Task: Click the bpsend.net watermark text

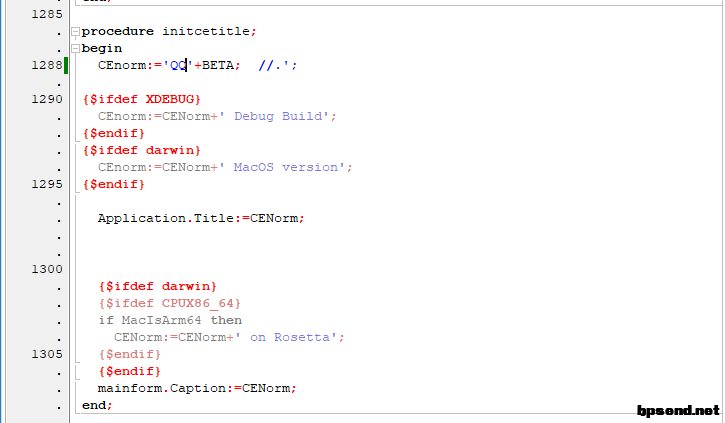Action: (x=678, y=411)
